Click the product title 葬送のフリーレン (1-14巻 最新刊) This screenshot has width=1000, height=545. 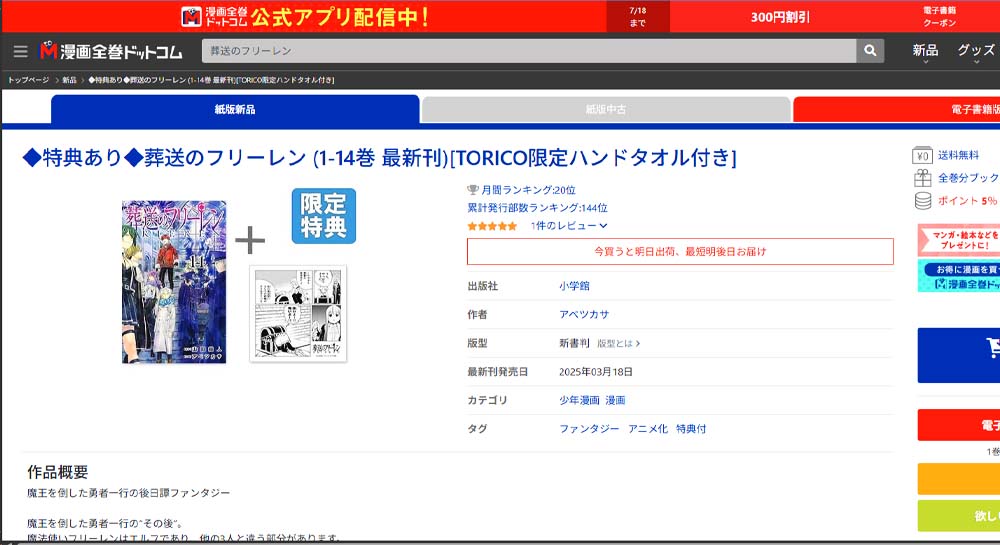point(379,157)
